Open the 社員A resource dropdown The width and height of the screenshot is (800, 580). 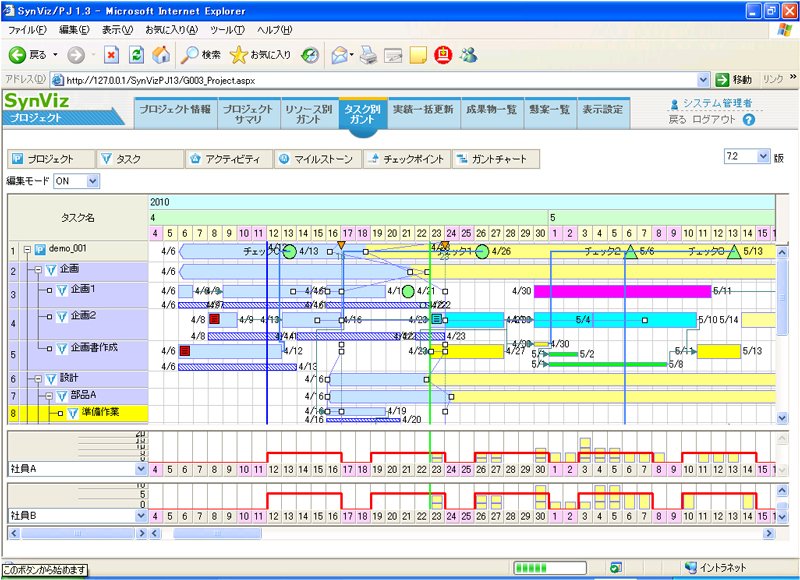[x=141, y=469]
